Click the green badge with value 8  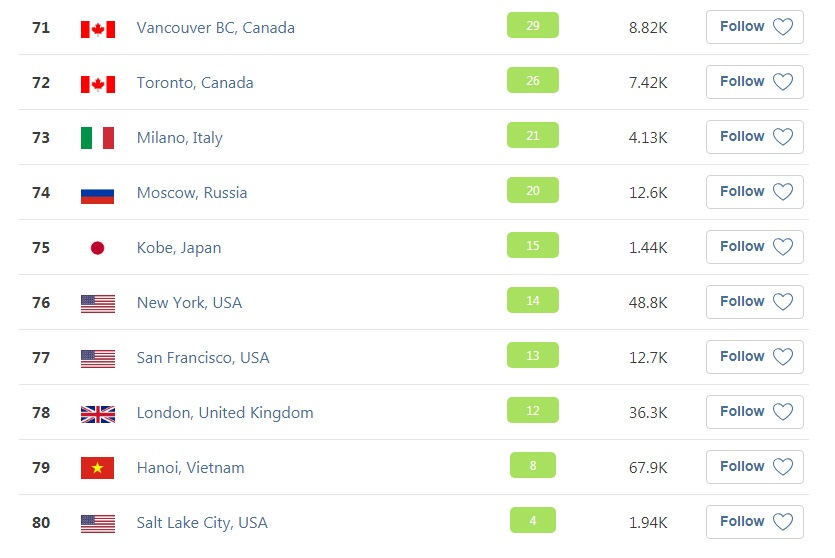(x=533, y=465)
